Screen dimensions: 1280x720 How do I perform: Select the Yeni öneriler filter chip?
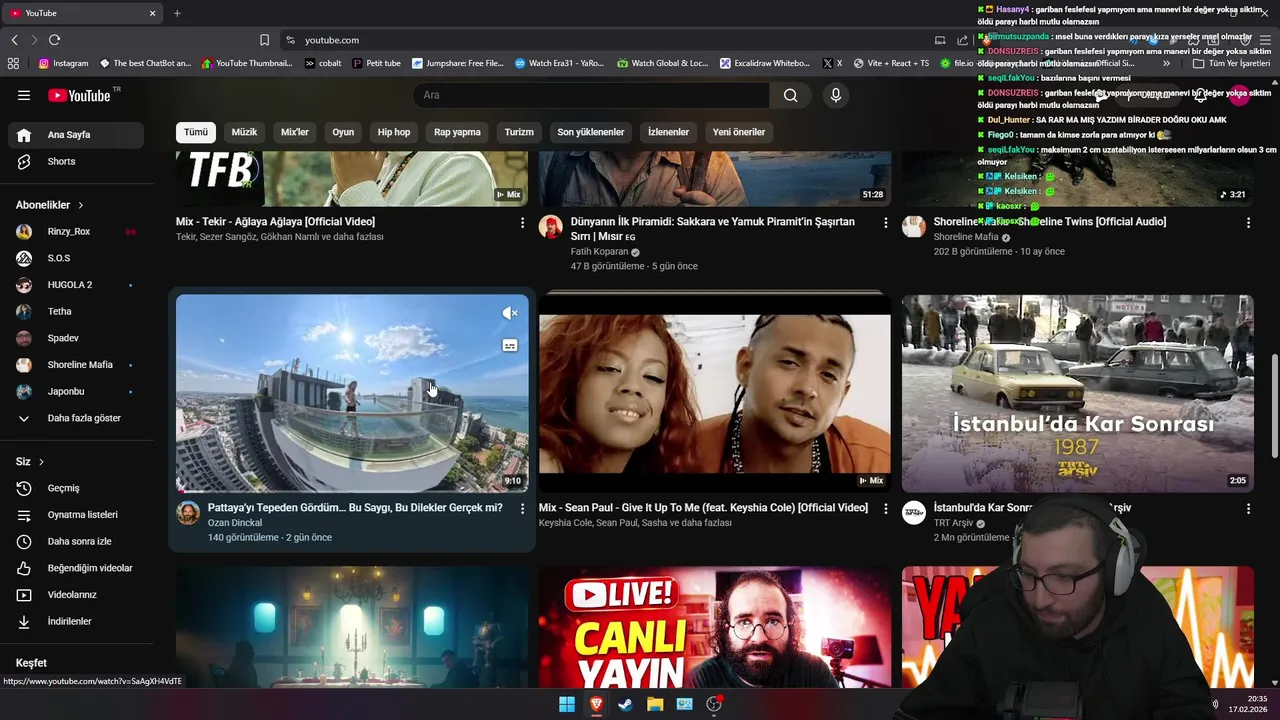(x=739, y=132)
